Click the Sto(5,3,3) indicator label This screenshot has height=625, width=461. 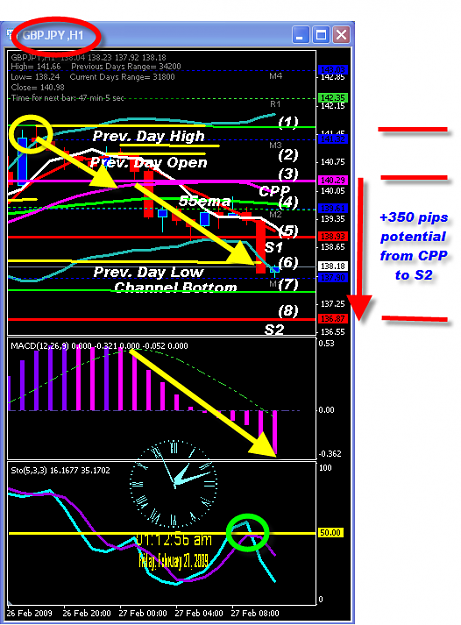tap(29, 470)
